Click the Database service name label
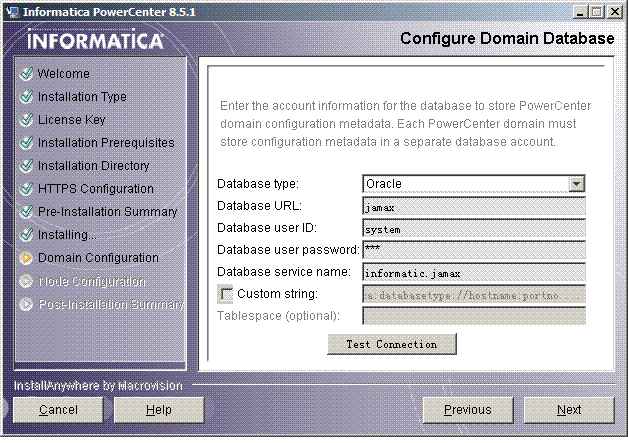This screenshot has width=628, height=443. 284,272
